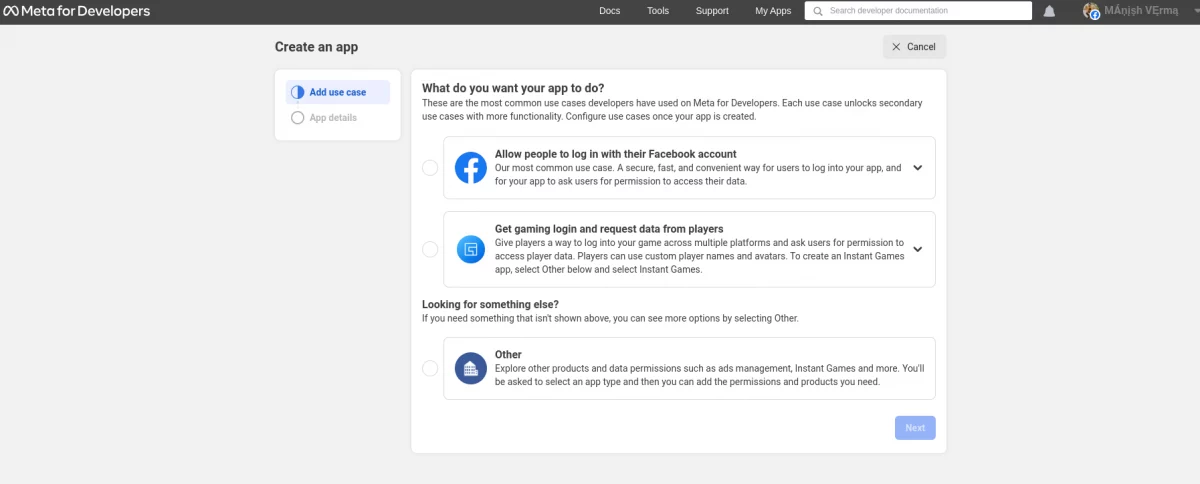This screenshot has height=484, width=1200.
Task: Click the 'Other' card title
Action: (x=508, y=355)
